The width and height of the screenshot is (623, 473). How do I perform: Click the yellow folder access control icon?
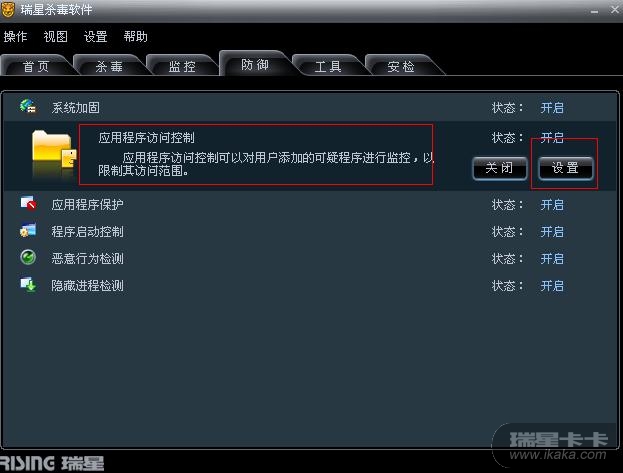54,153
